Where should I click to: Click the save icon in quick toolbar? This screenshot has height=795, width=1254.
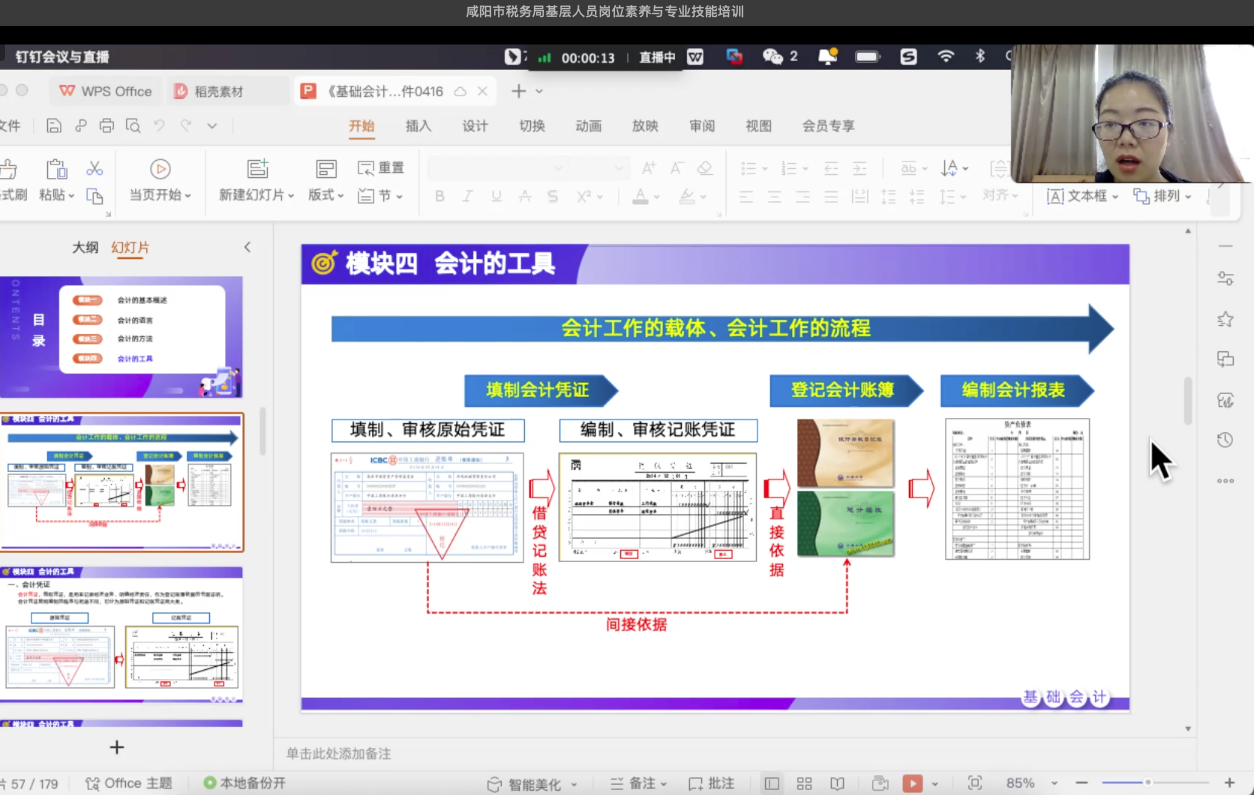54,126
